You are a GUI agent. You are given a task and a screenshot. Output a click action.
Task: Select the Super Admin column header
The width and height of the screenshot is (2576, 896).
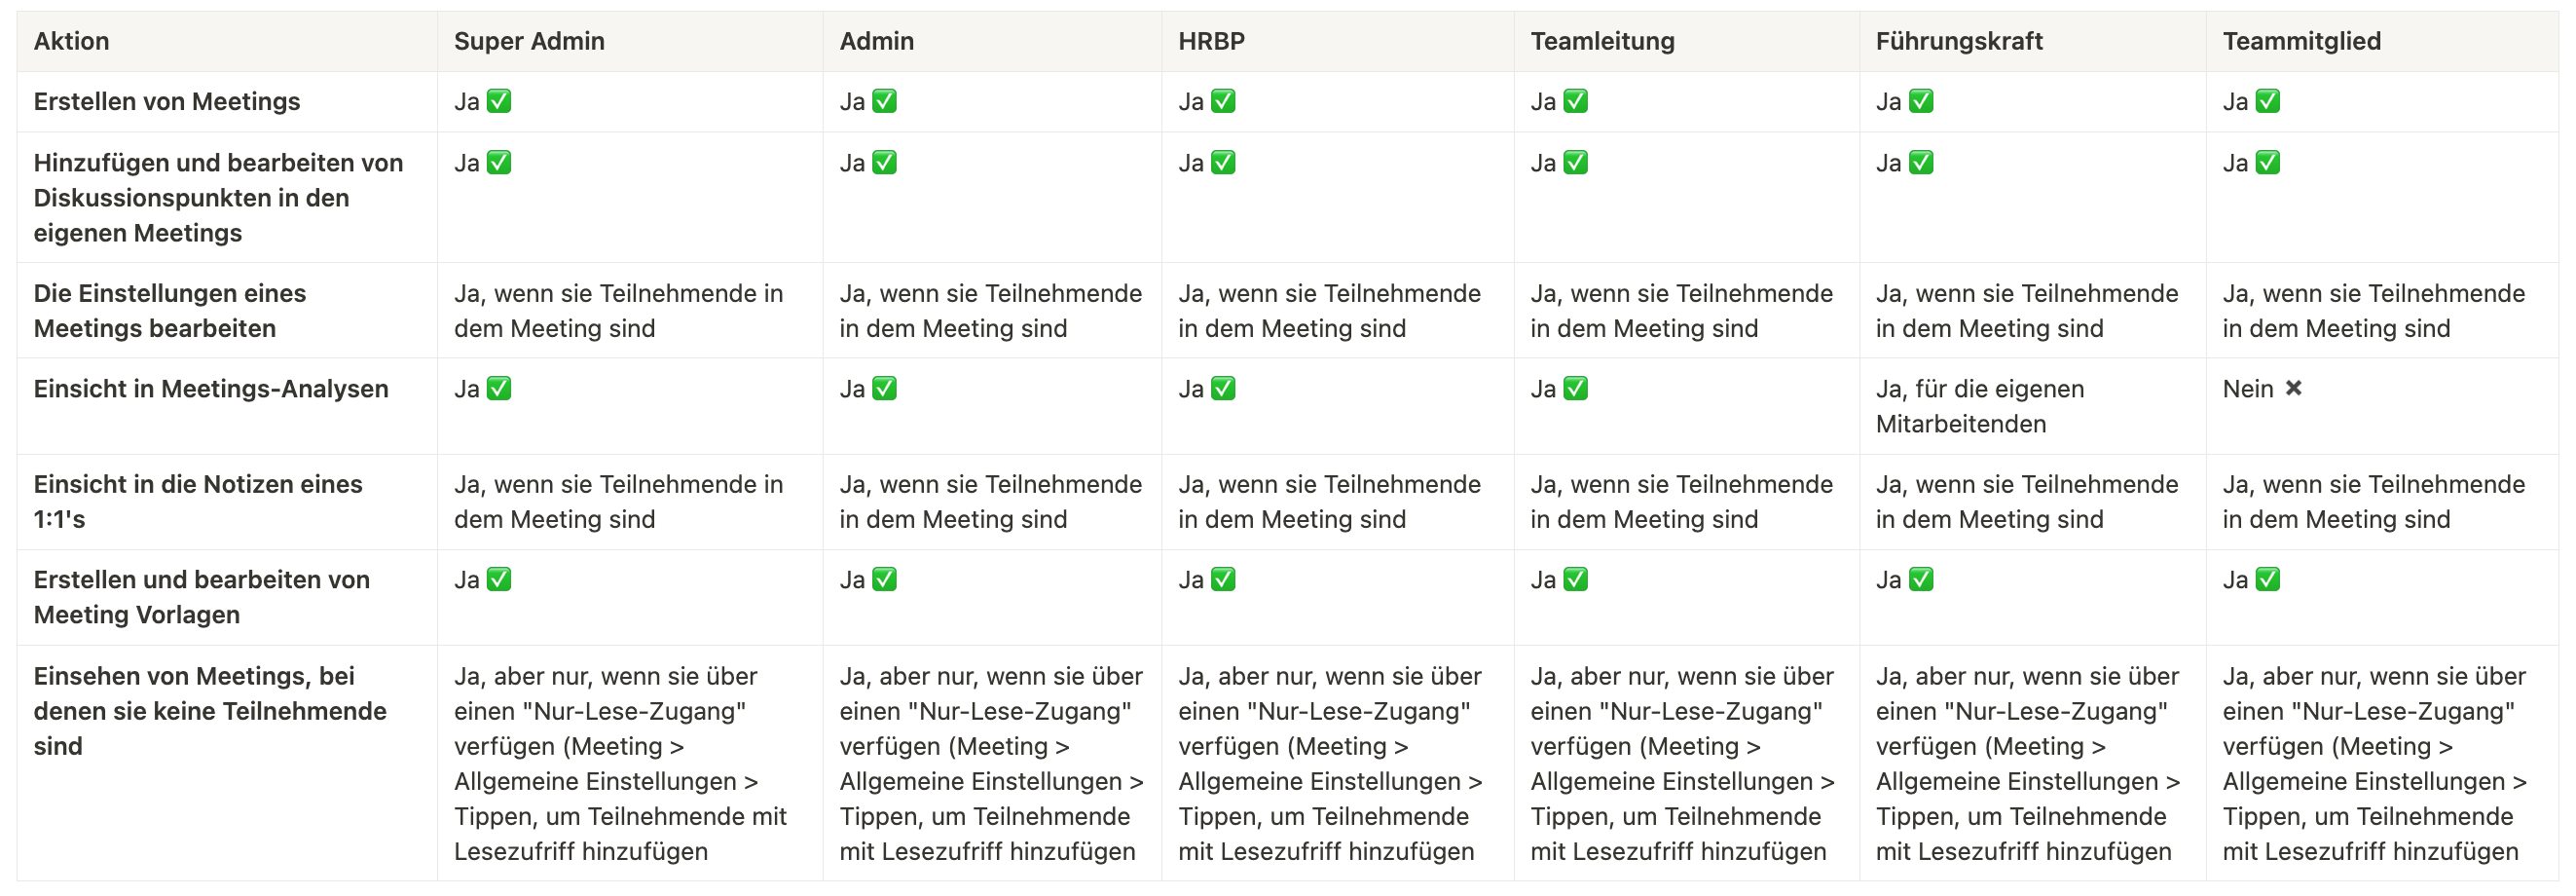click(529, 41)
